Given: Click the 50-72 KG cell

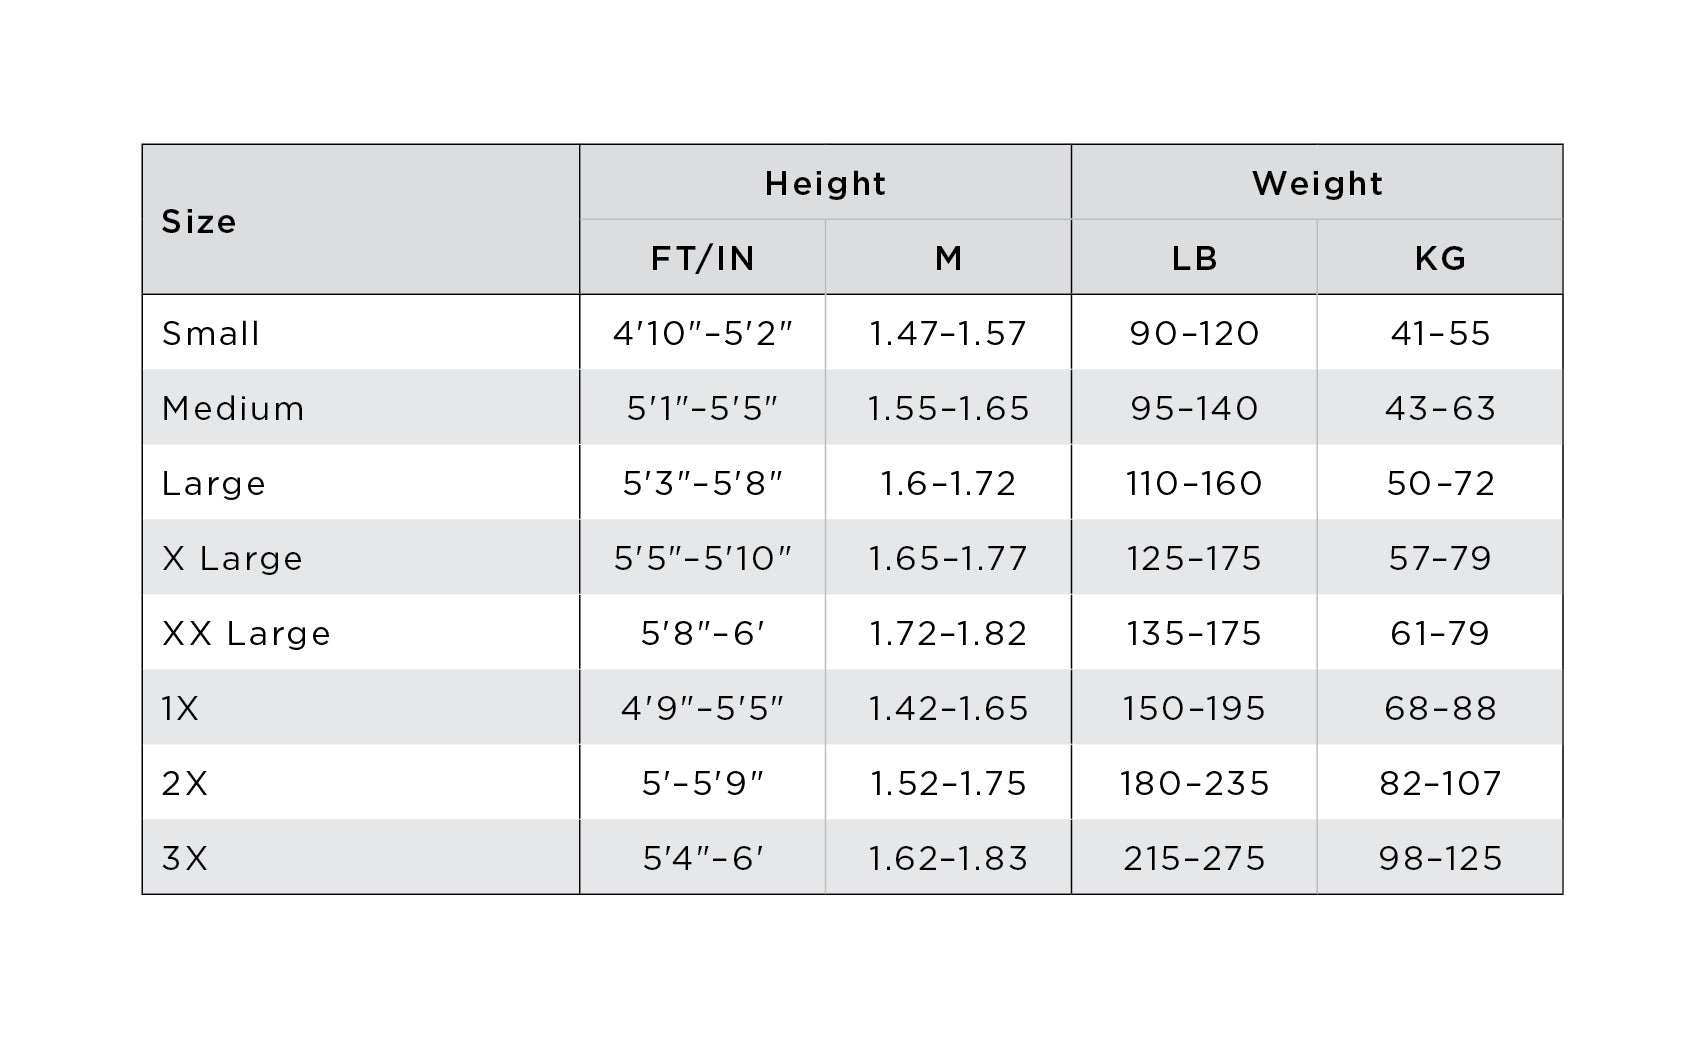Looking at the screenshot, I should click(x=1440, y=483).
